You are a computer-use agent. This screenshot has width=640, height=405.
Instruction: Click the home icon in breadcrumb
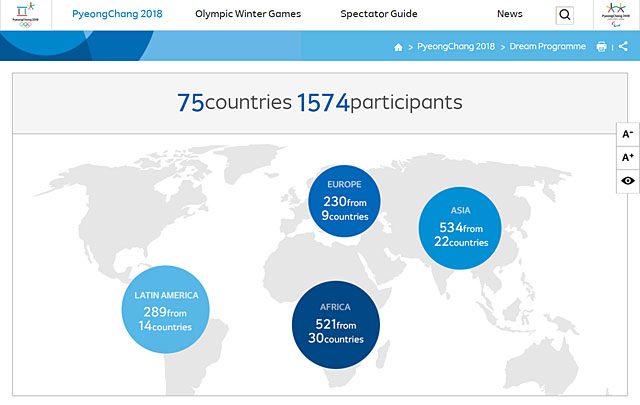pos(398,47)
